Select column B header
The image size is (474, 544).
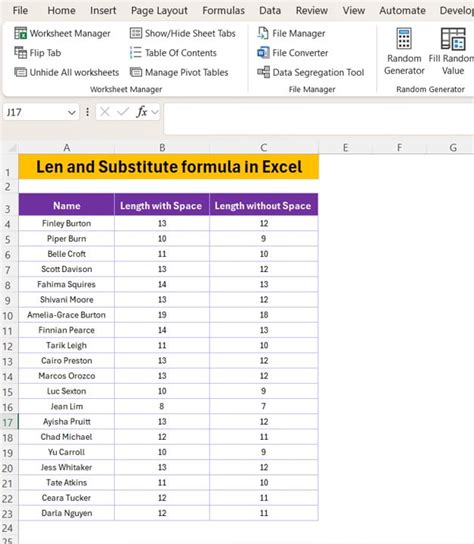[162, 148]
